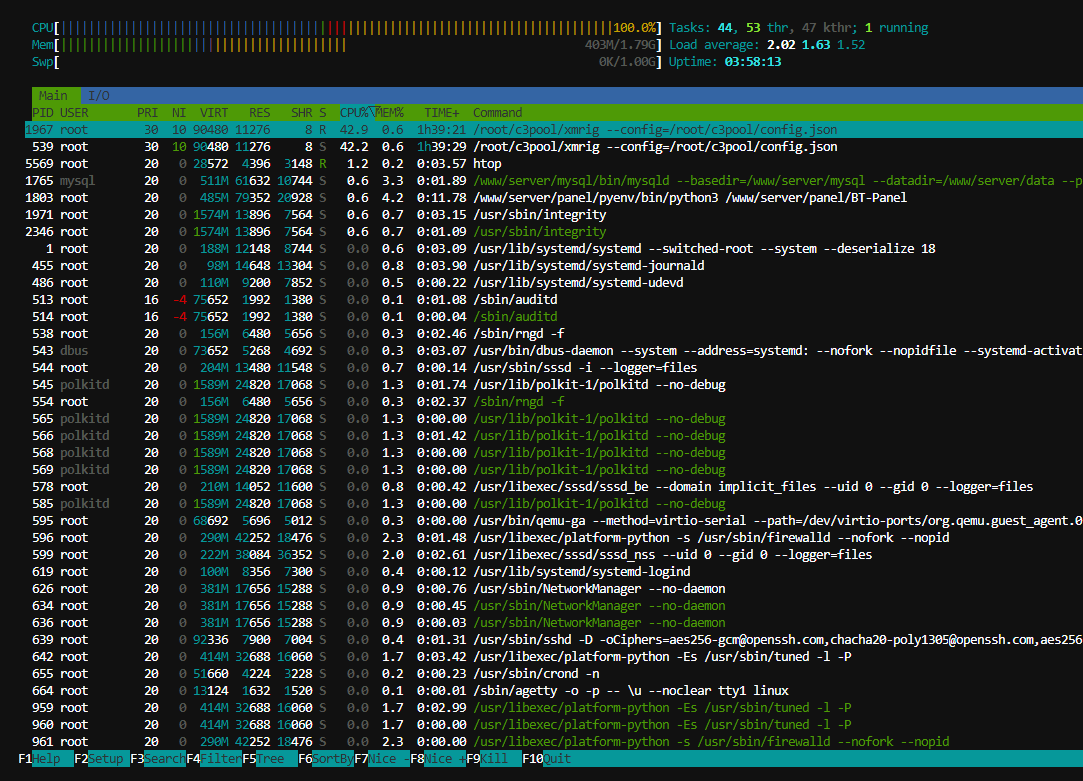This screenshot has width=1083, height=781.
Task: Switch to the I/O tab
Action: pos(99,95)
